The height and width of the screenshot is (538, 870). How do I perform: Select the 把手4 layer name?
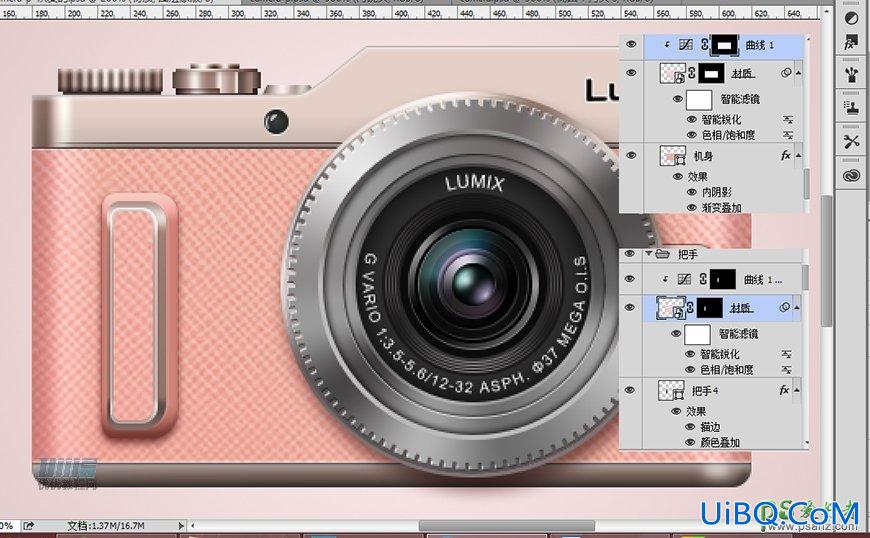(x=705, y=391)
